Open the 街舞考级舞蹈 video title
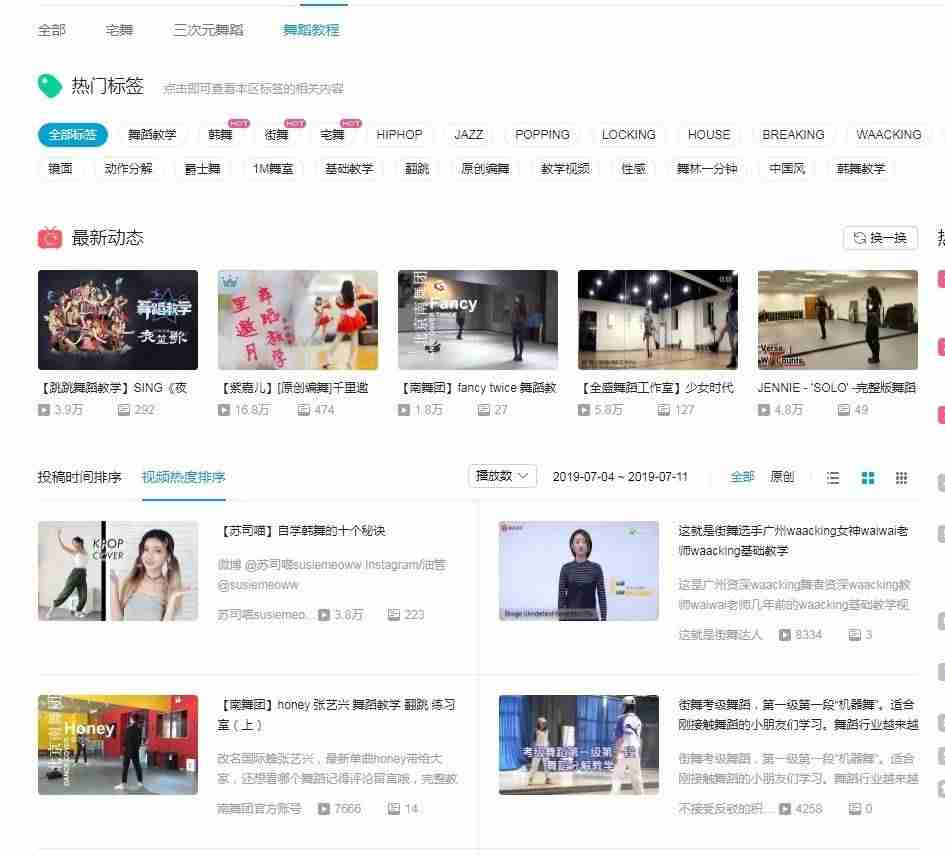 798,715
